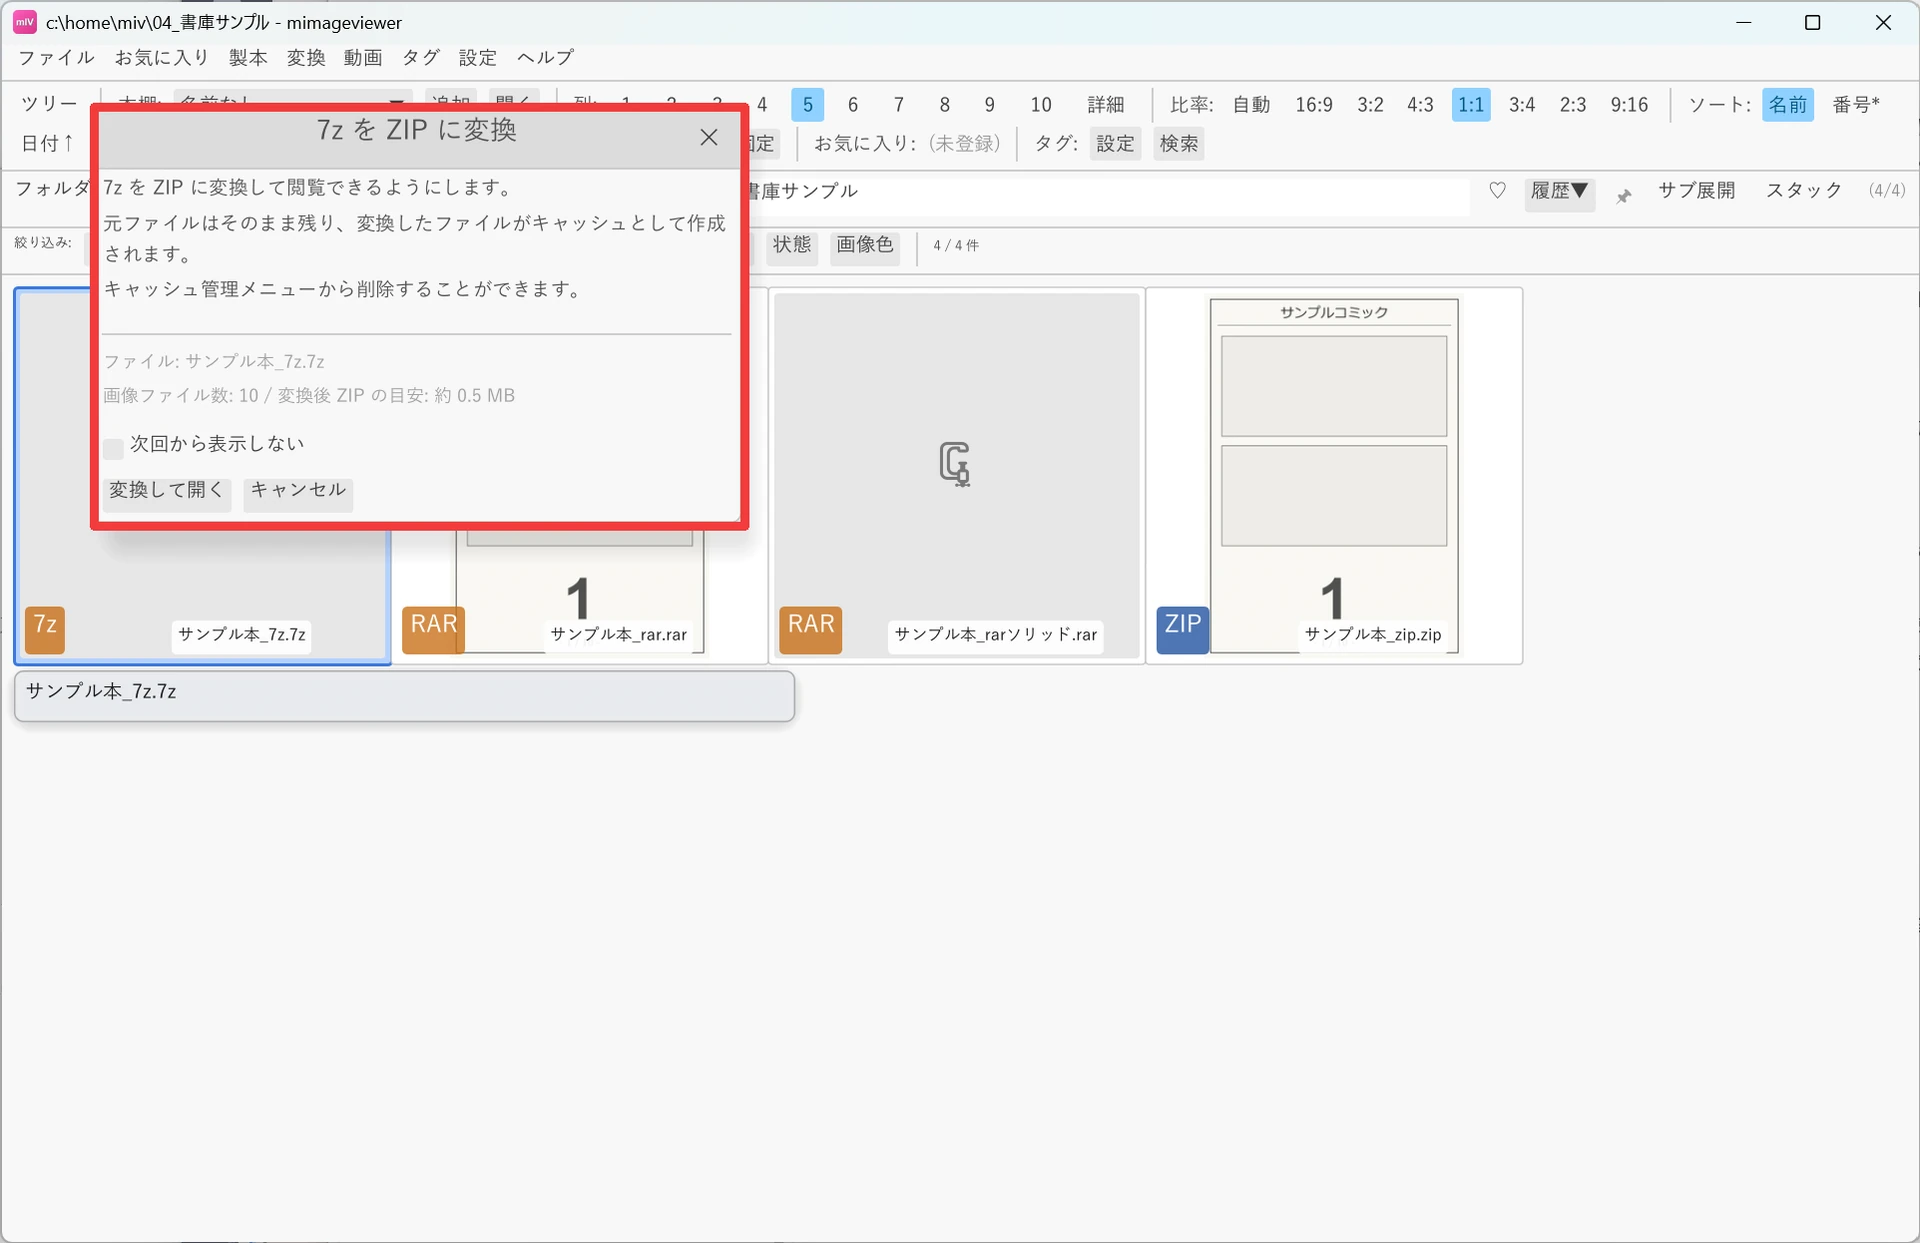Open the 動画 menu
The width and height of the screenshot is (1920, 1243).
pos(363,58)
